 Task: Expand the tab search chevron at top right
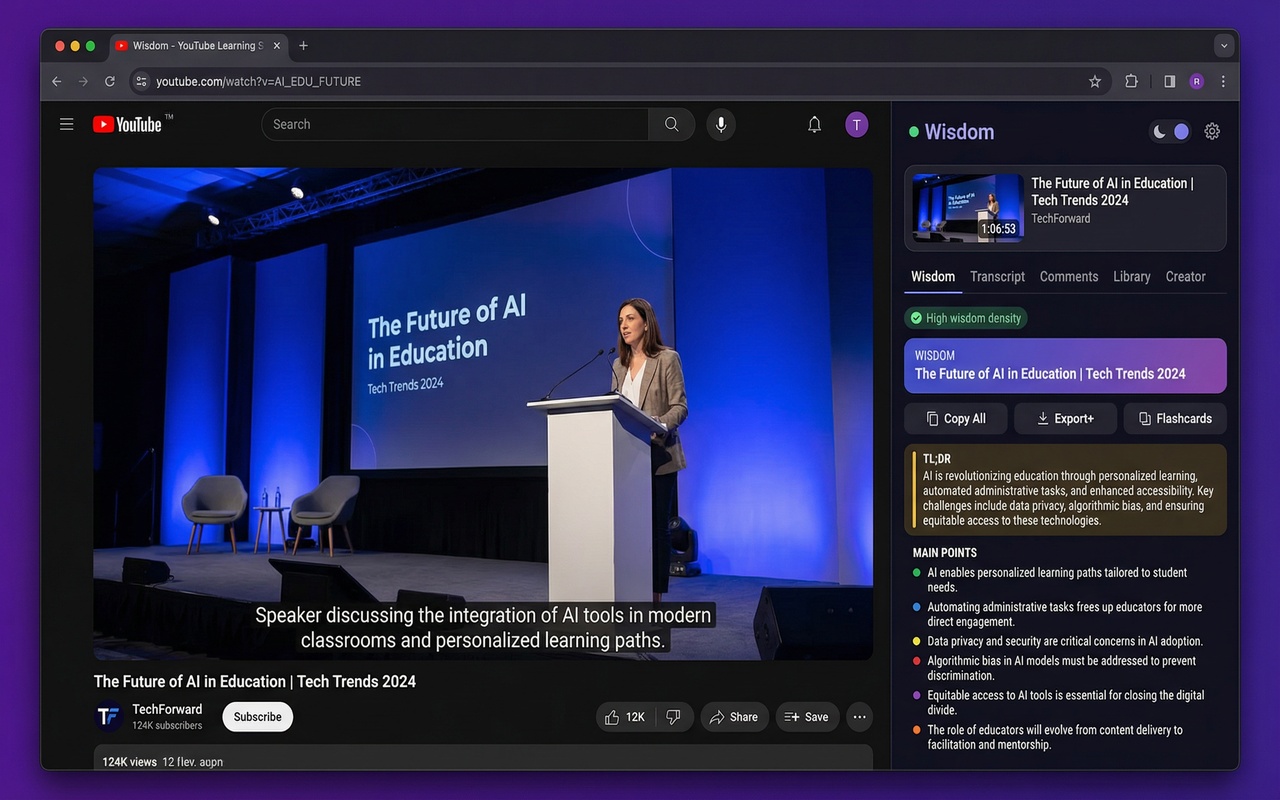(1224, 45)
